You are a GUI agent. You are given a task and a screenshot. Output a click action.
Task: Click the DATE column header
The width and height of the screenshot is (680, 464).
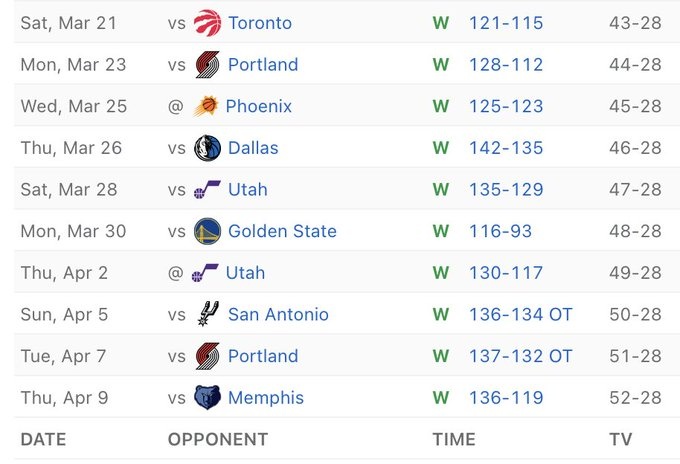click(x=44, y=439)
